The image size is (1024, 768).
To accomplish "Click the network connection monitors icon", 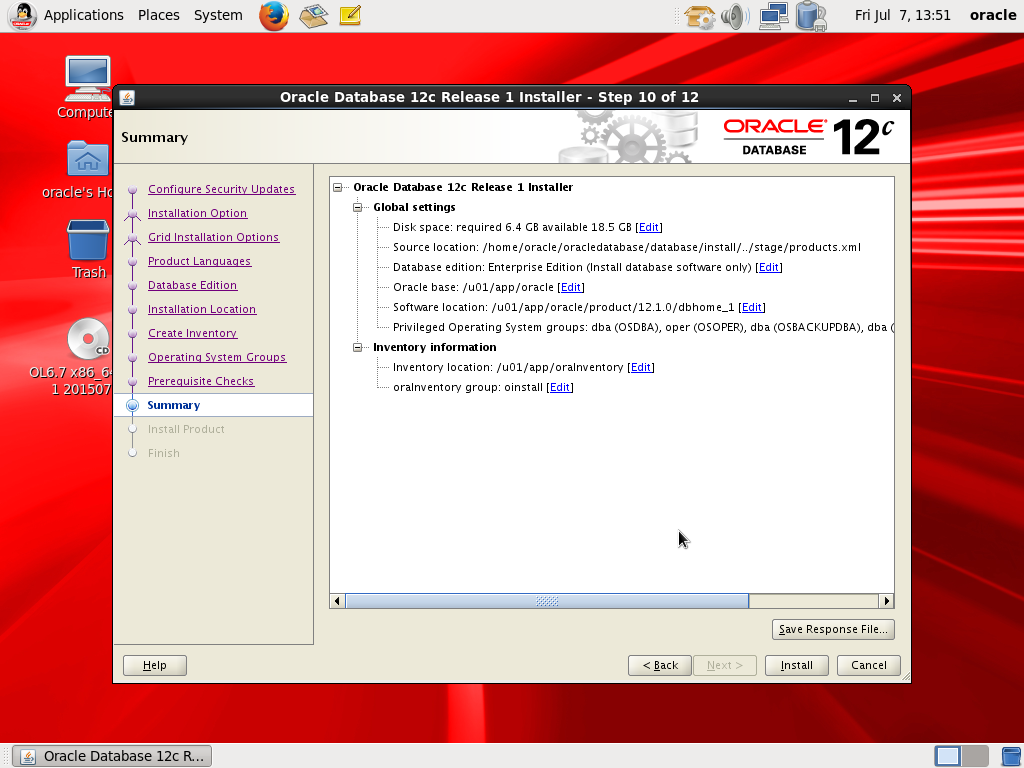I will point(774,16).
